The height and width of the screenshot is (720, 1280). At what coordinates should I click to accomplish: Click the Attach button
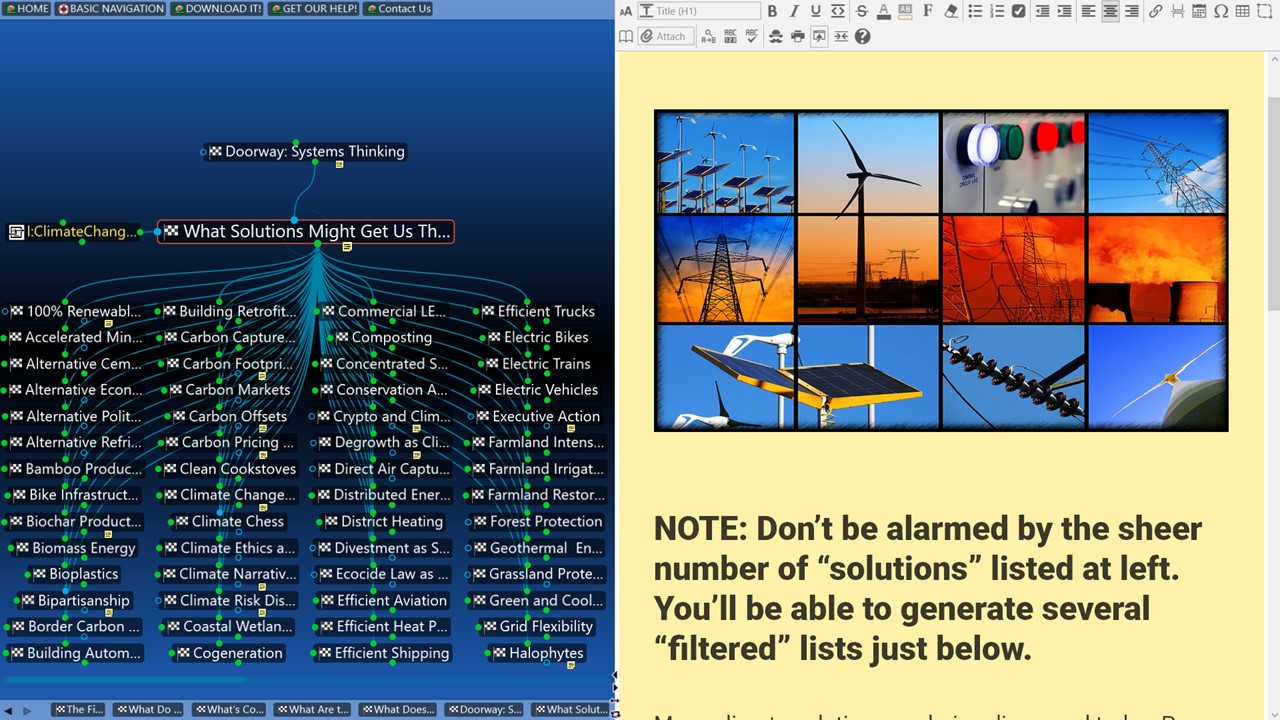664,36
